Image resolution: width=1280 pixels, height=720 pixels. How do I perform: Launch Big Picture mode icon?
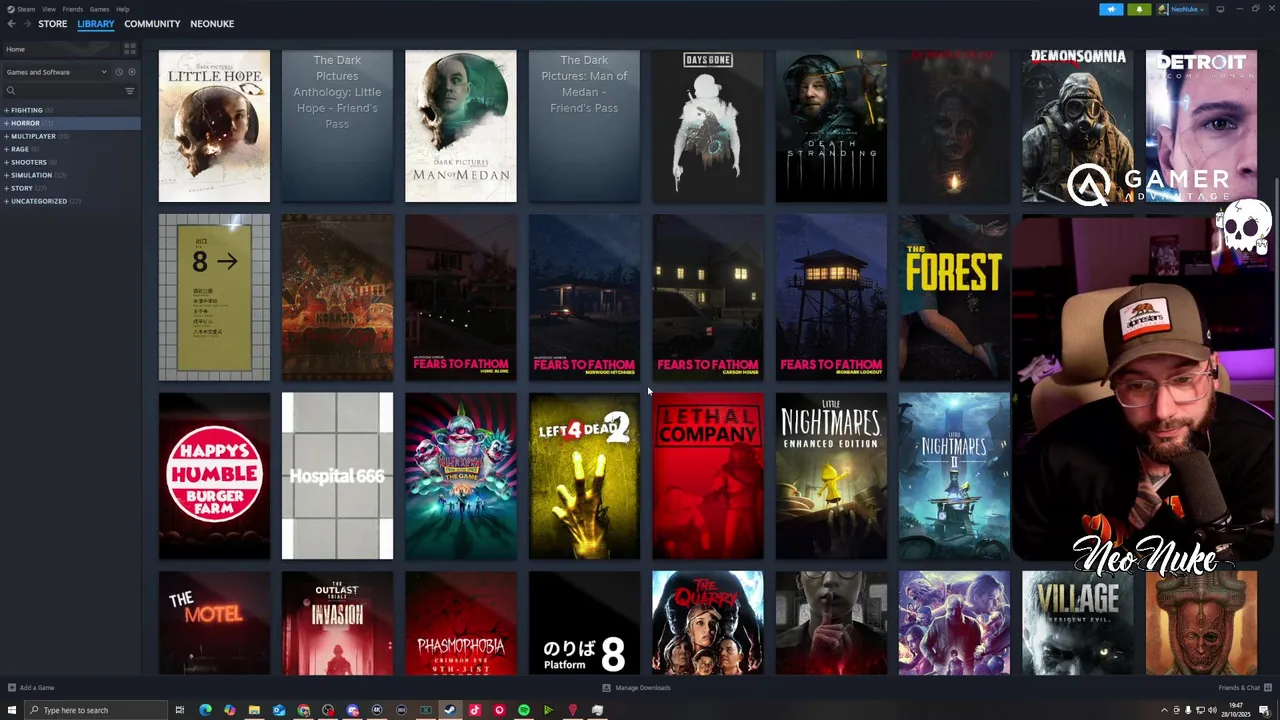point(1220,9)
